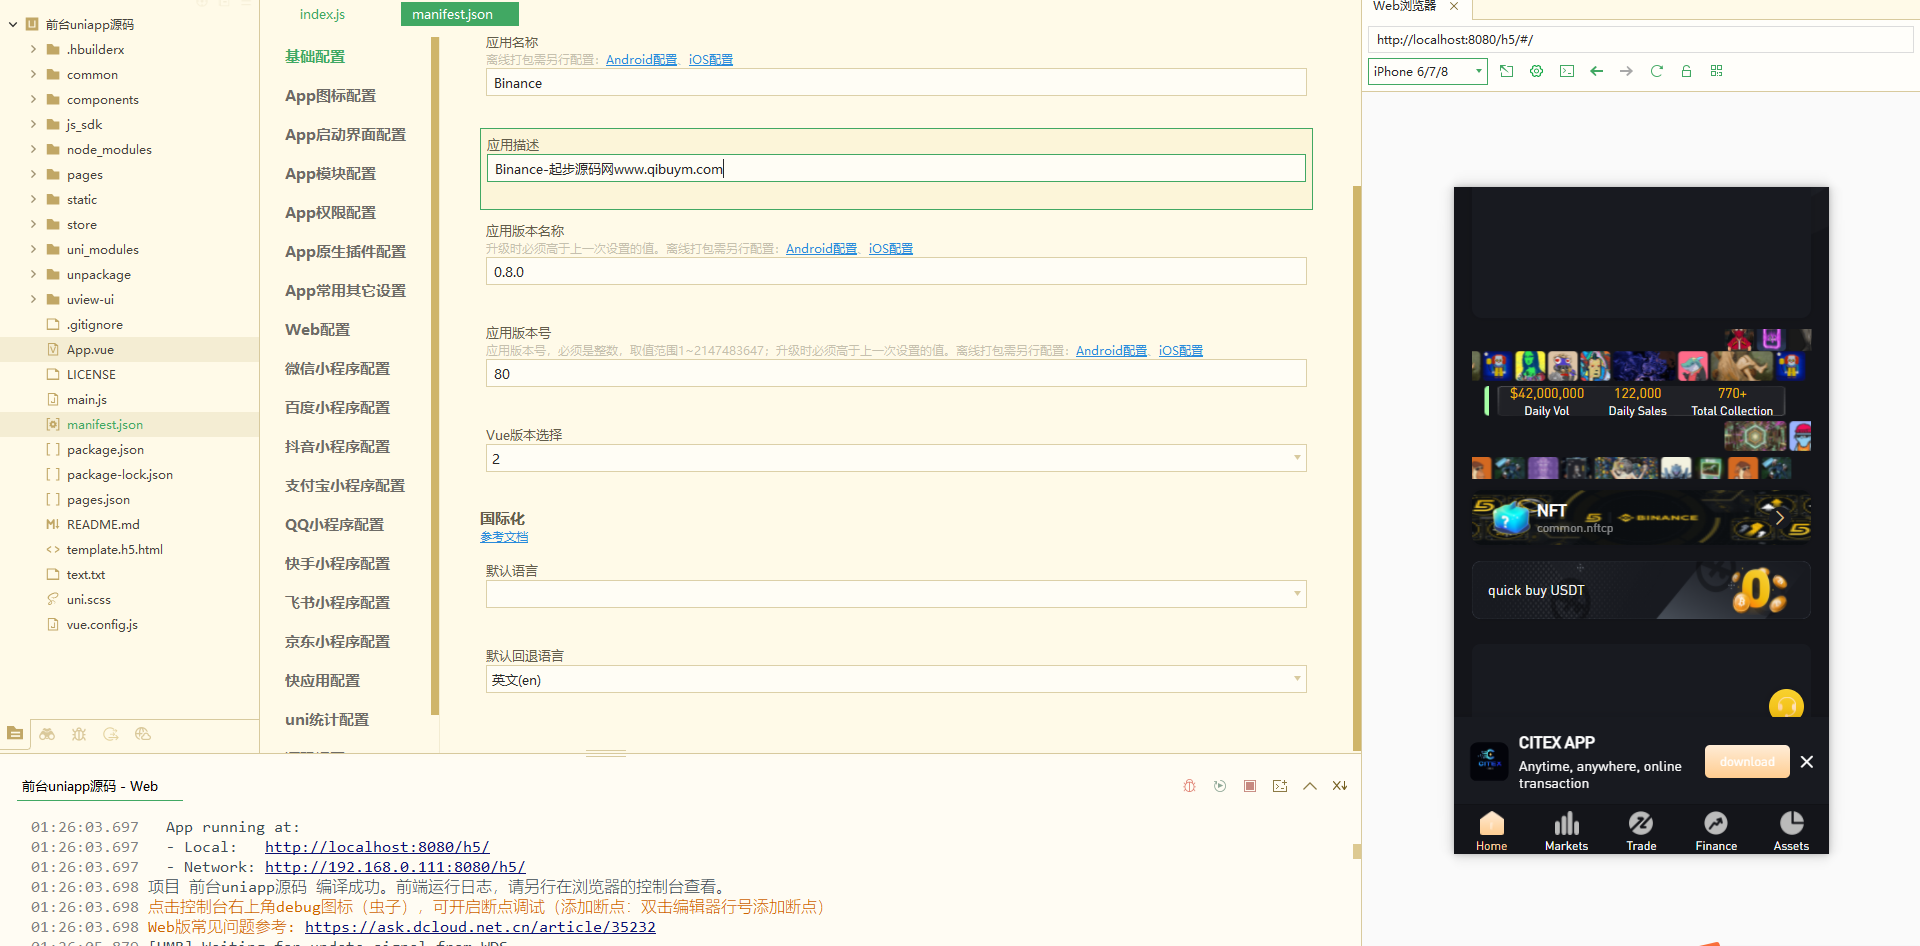The width and height of the screenshot is (1920, 946).
Task: Expand the .hbuilderx folder
Action: tap(33, 49)
